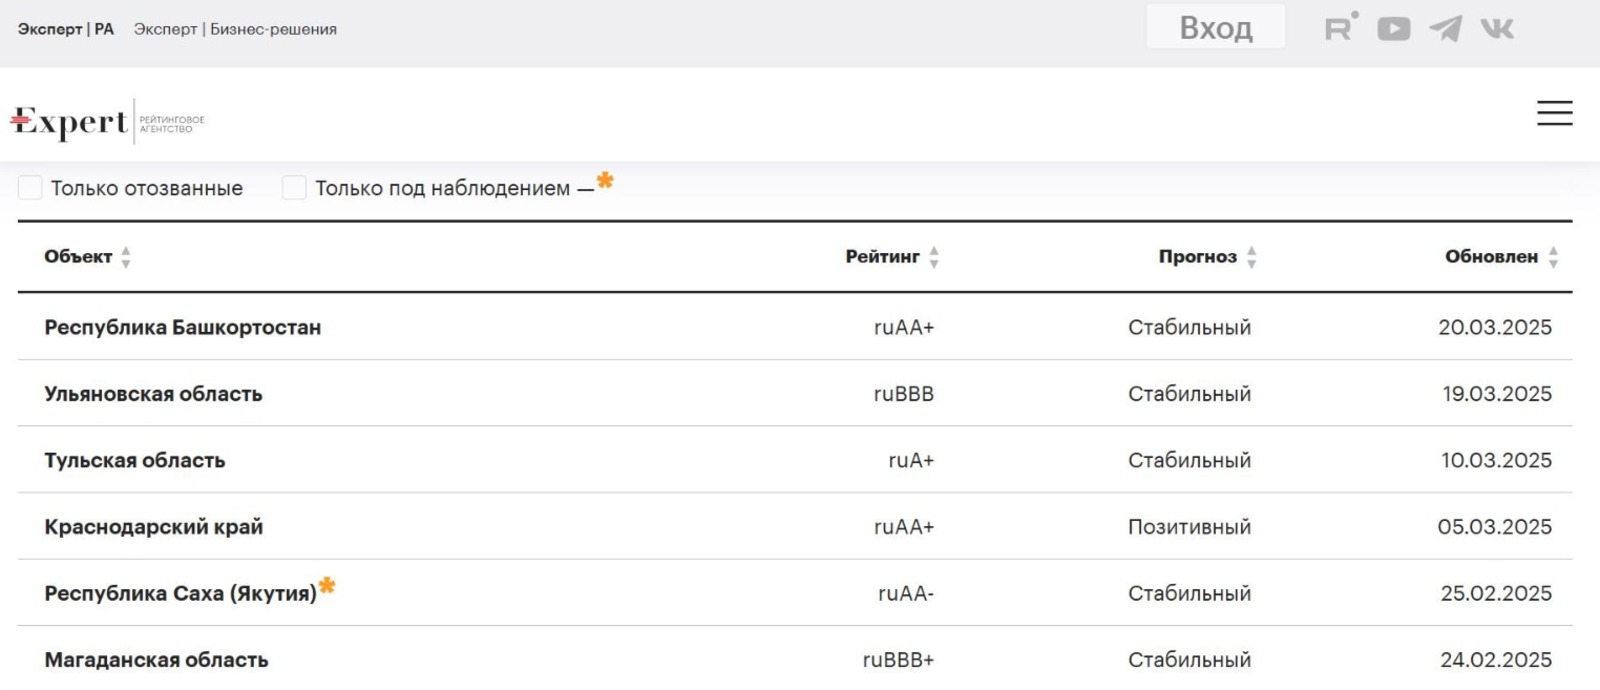Open the Республика Башкортостан entry
The width and height of the screenshot is (1600, 690).
(x=183, y=327)
